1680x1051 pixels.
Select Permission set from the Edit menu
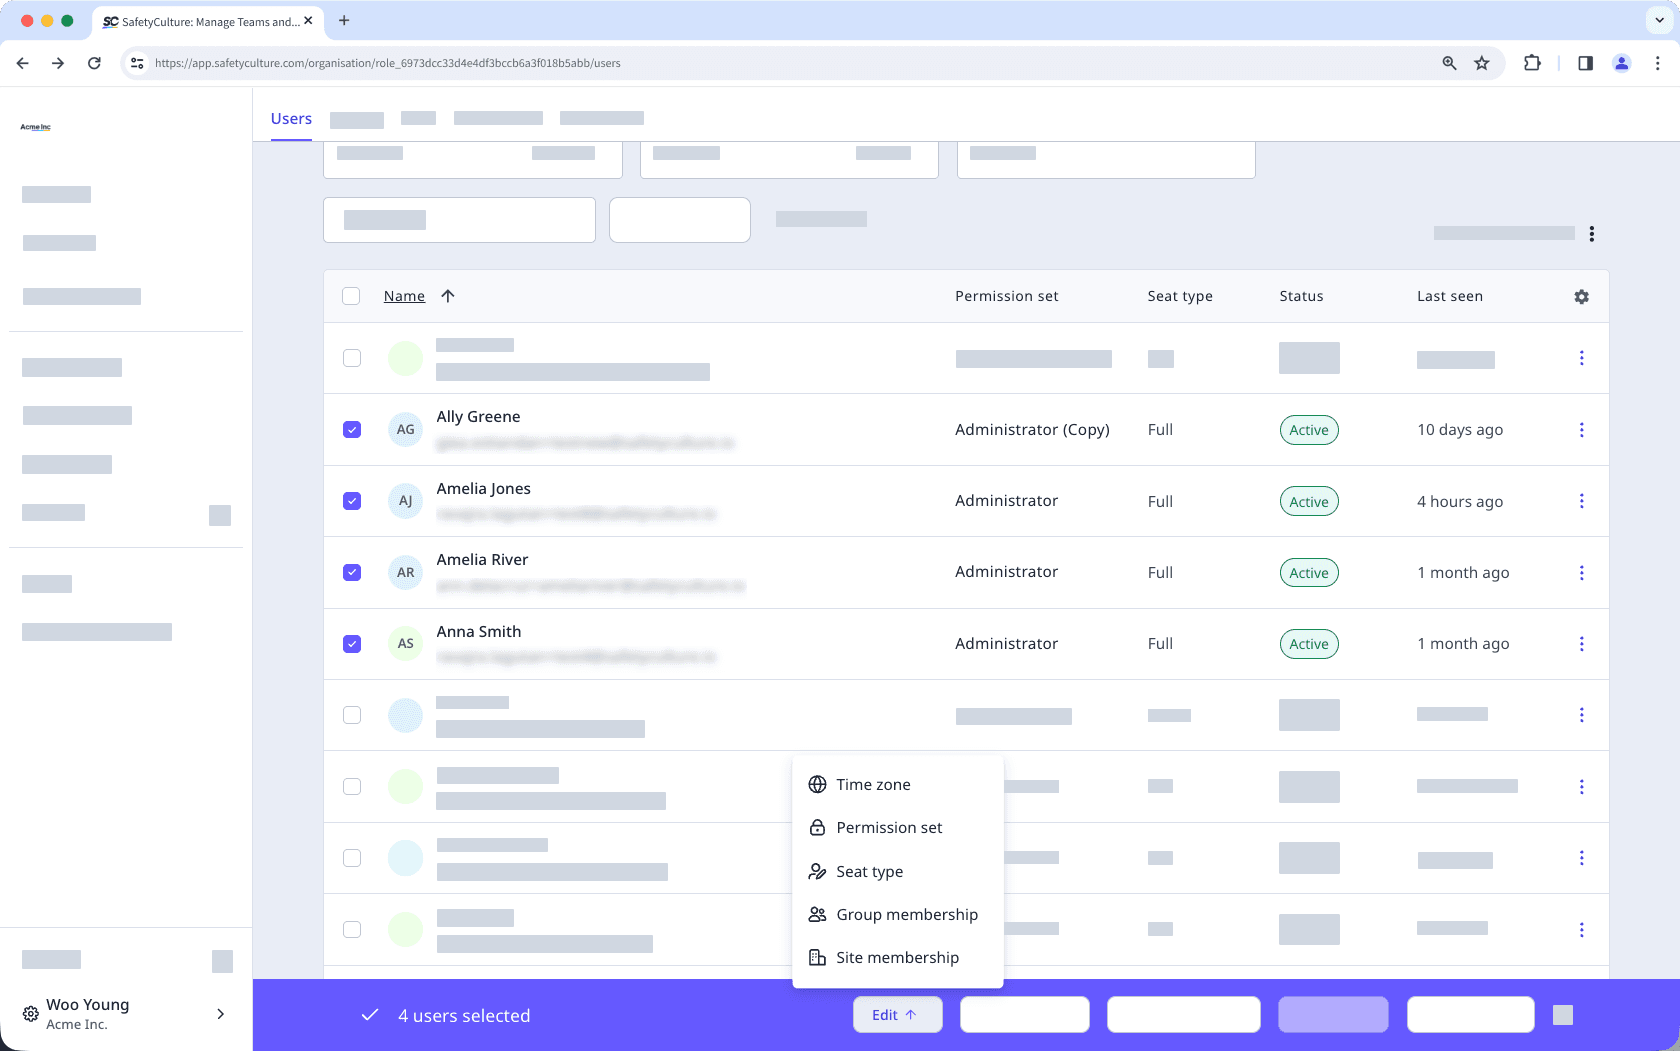coord(888,827)
